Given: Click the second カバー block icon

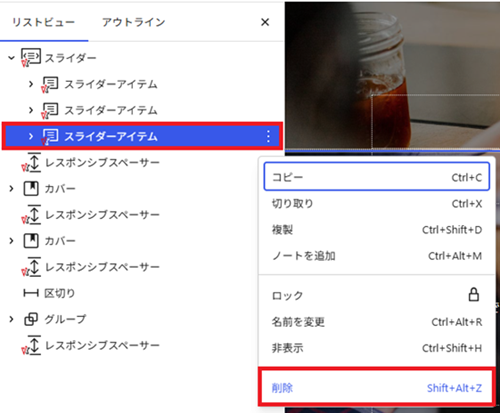Looking at the screenshot, I should click(31, 241).
